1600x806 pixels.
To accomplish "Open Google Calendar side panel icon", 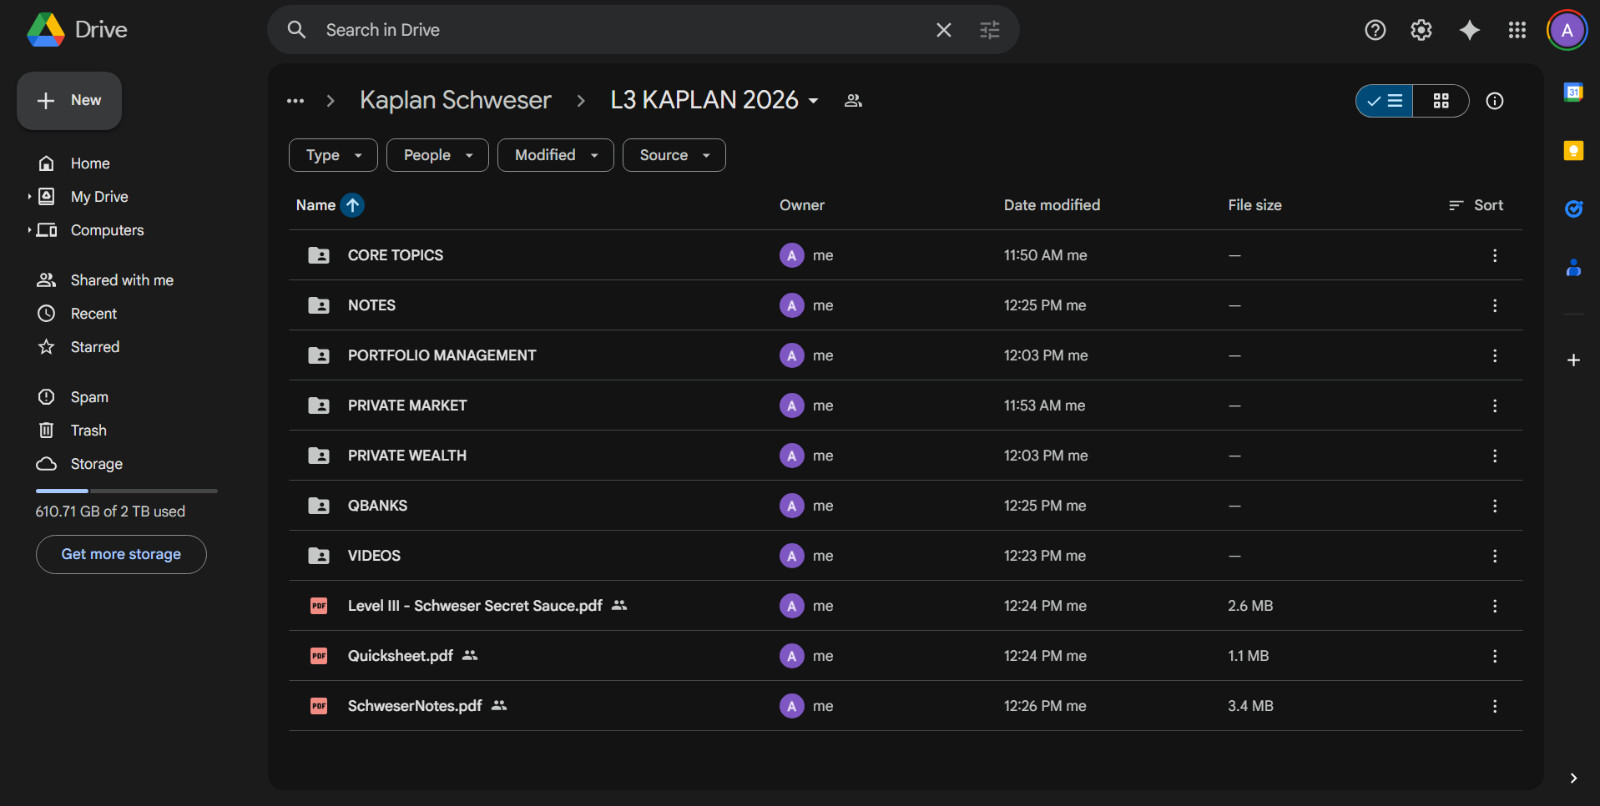I will click(1573, 92).
